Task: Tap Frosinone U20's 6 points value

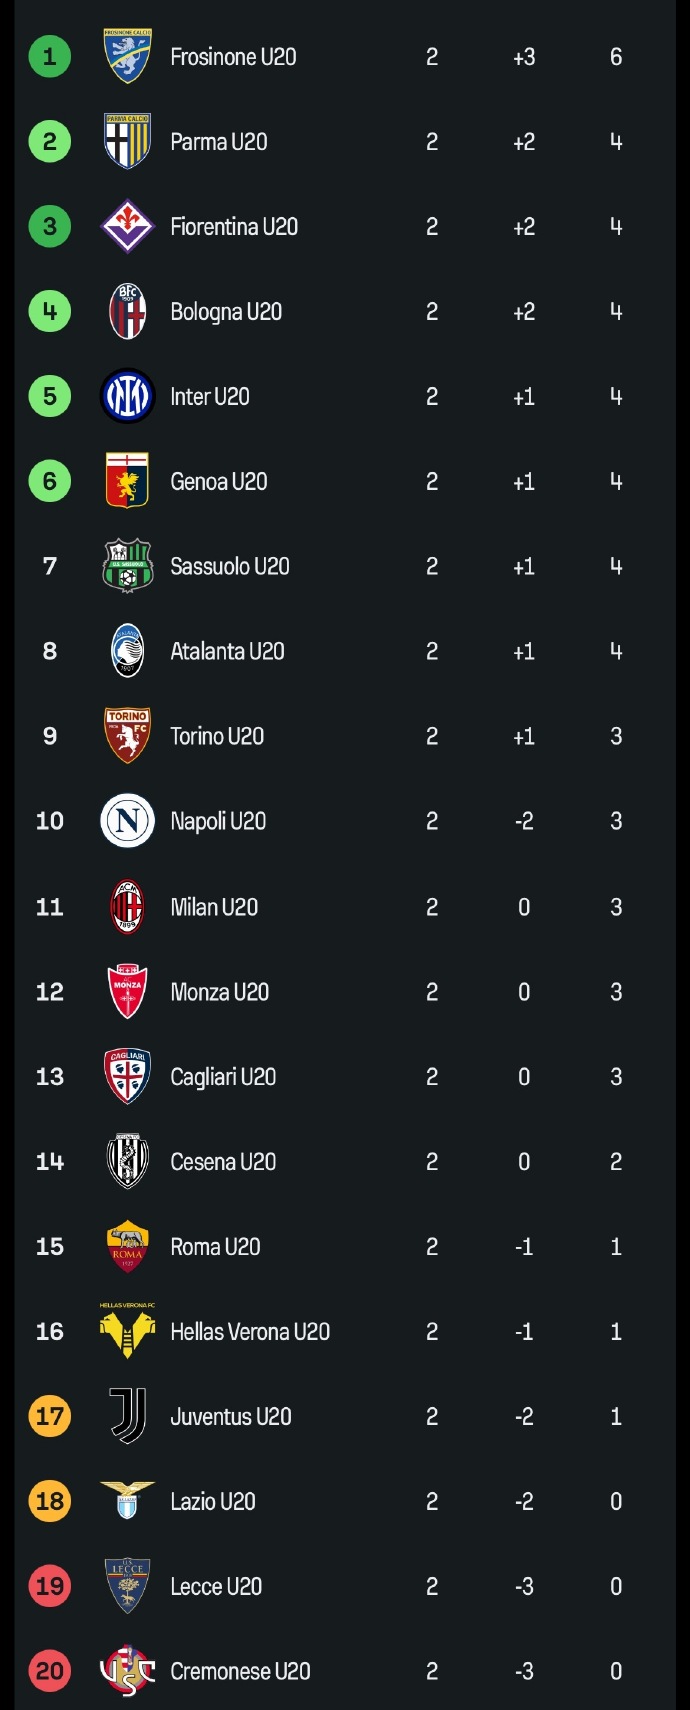Action: coord(616,57)
